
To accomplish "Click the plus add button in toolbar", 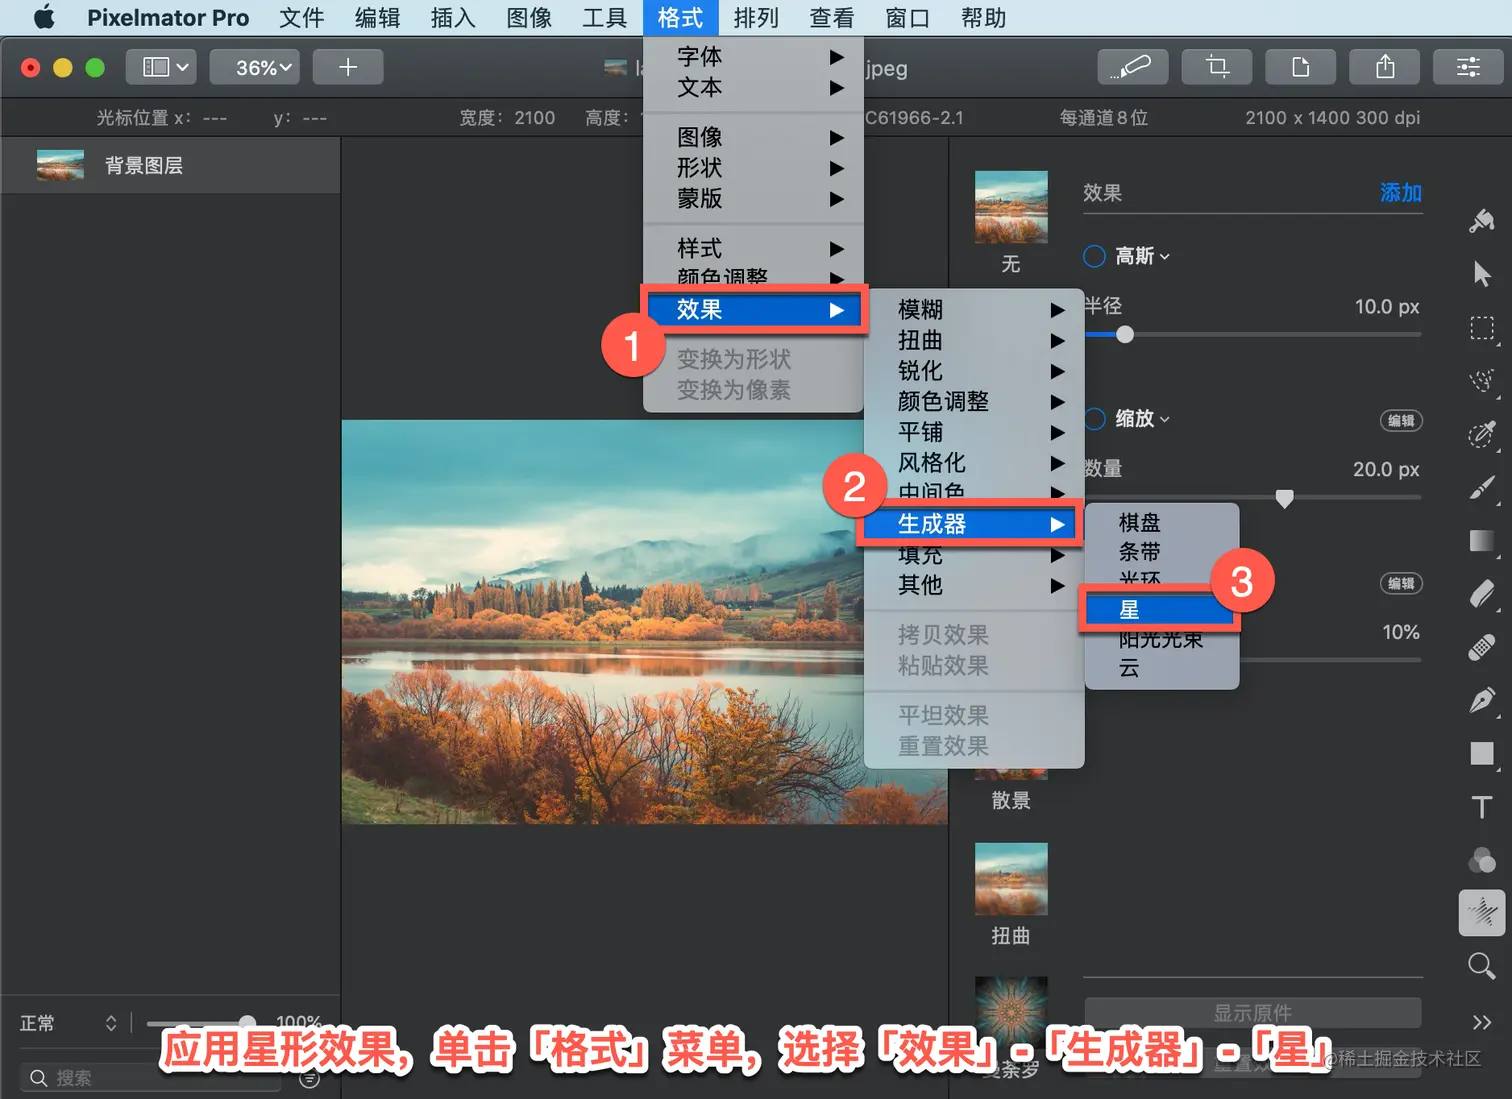I will tap(348, 67).
